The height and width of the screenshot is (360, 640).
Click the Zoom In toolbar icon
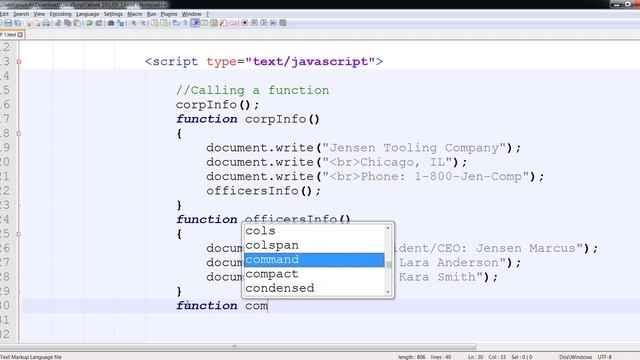click(x=133, y=23)
